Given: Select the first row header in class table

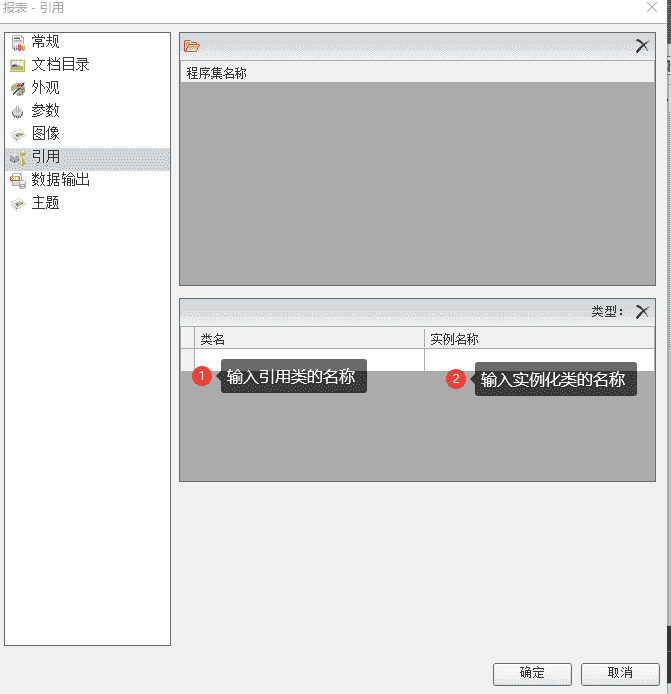Looking at the screenshot, I should click(x=188, y=359).
